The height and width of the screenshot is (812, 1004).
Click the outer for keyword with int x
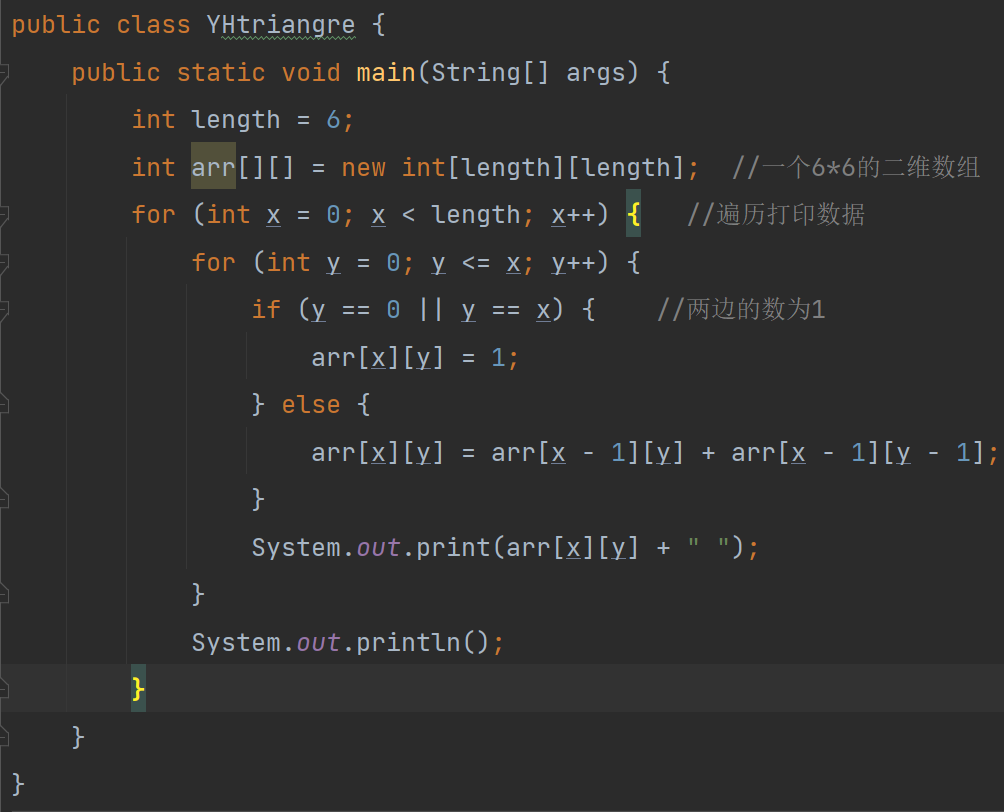coord(153,215)
